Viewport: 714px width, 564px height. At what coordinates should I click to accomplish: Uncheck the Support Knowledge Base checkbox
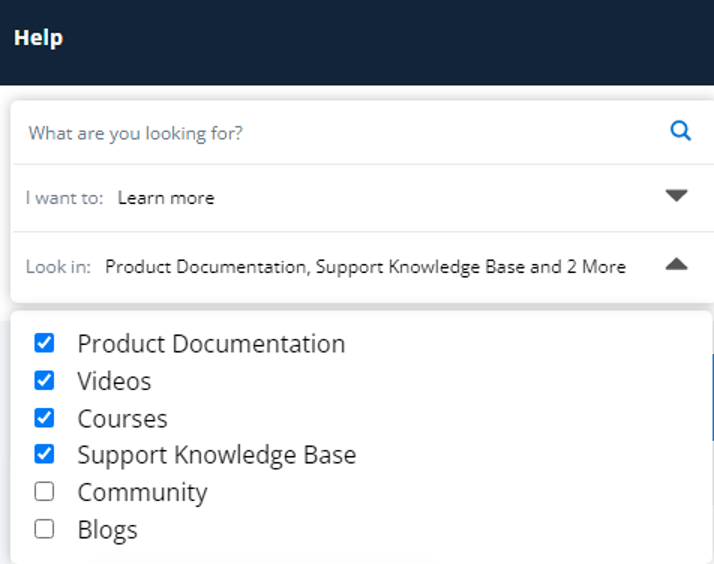click(x=44, y=454)
